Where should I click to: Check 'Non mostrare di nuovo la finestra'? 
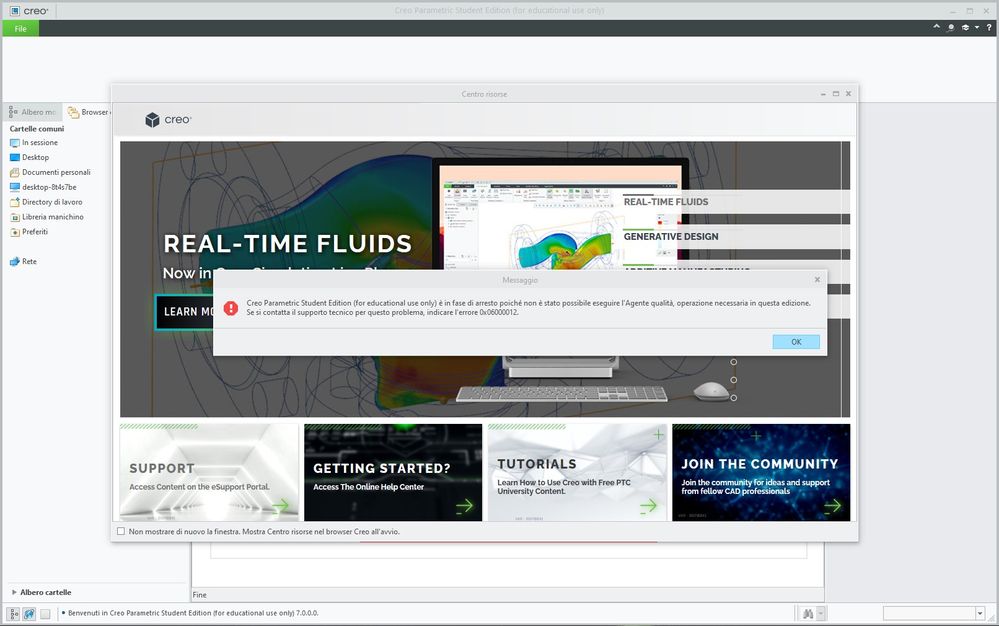tap(121, 531)
